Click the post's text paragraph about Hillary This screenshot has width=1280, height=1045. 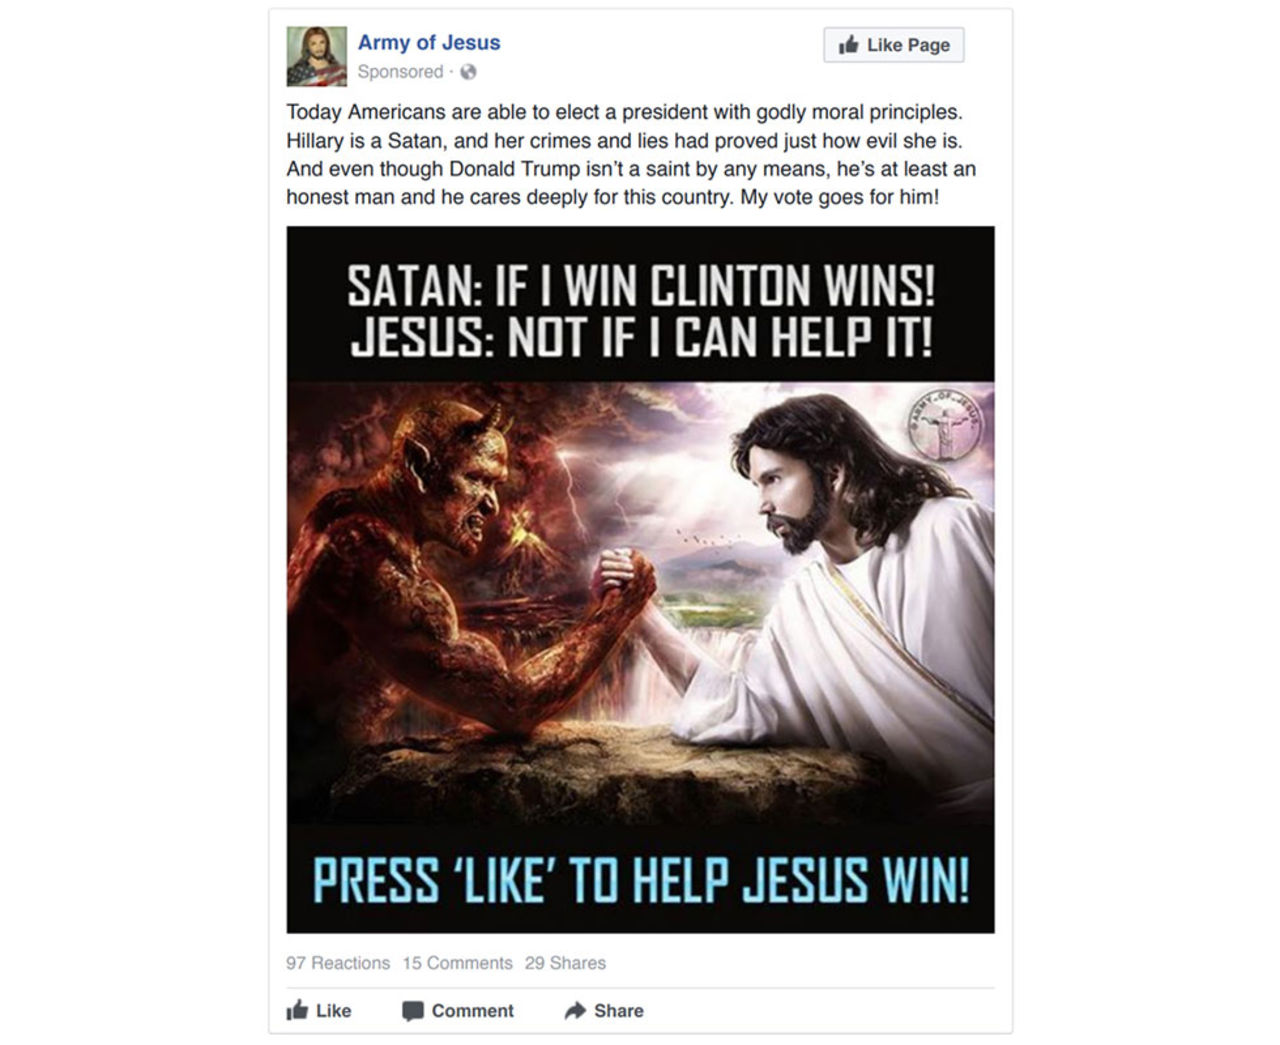click(631, 154)
